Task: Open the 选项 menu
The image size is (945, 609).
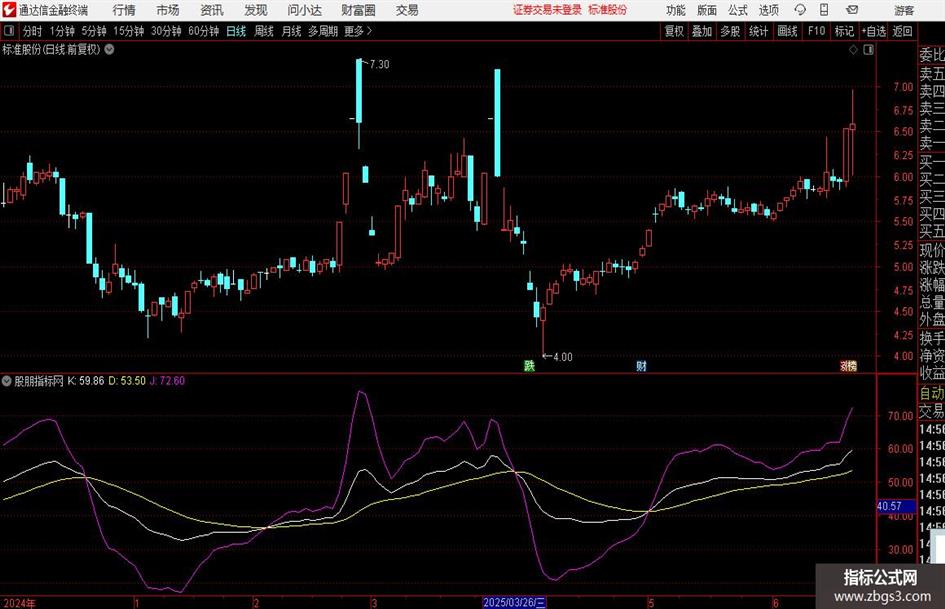Action: point(768,10)
